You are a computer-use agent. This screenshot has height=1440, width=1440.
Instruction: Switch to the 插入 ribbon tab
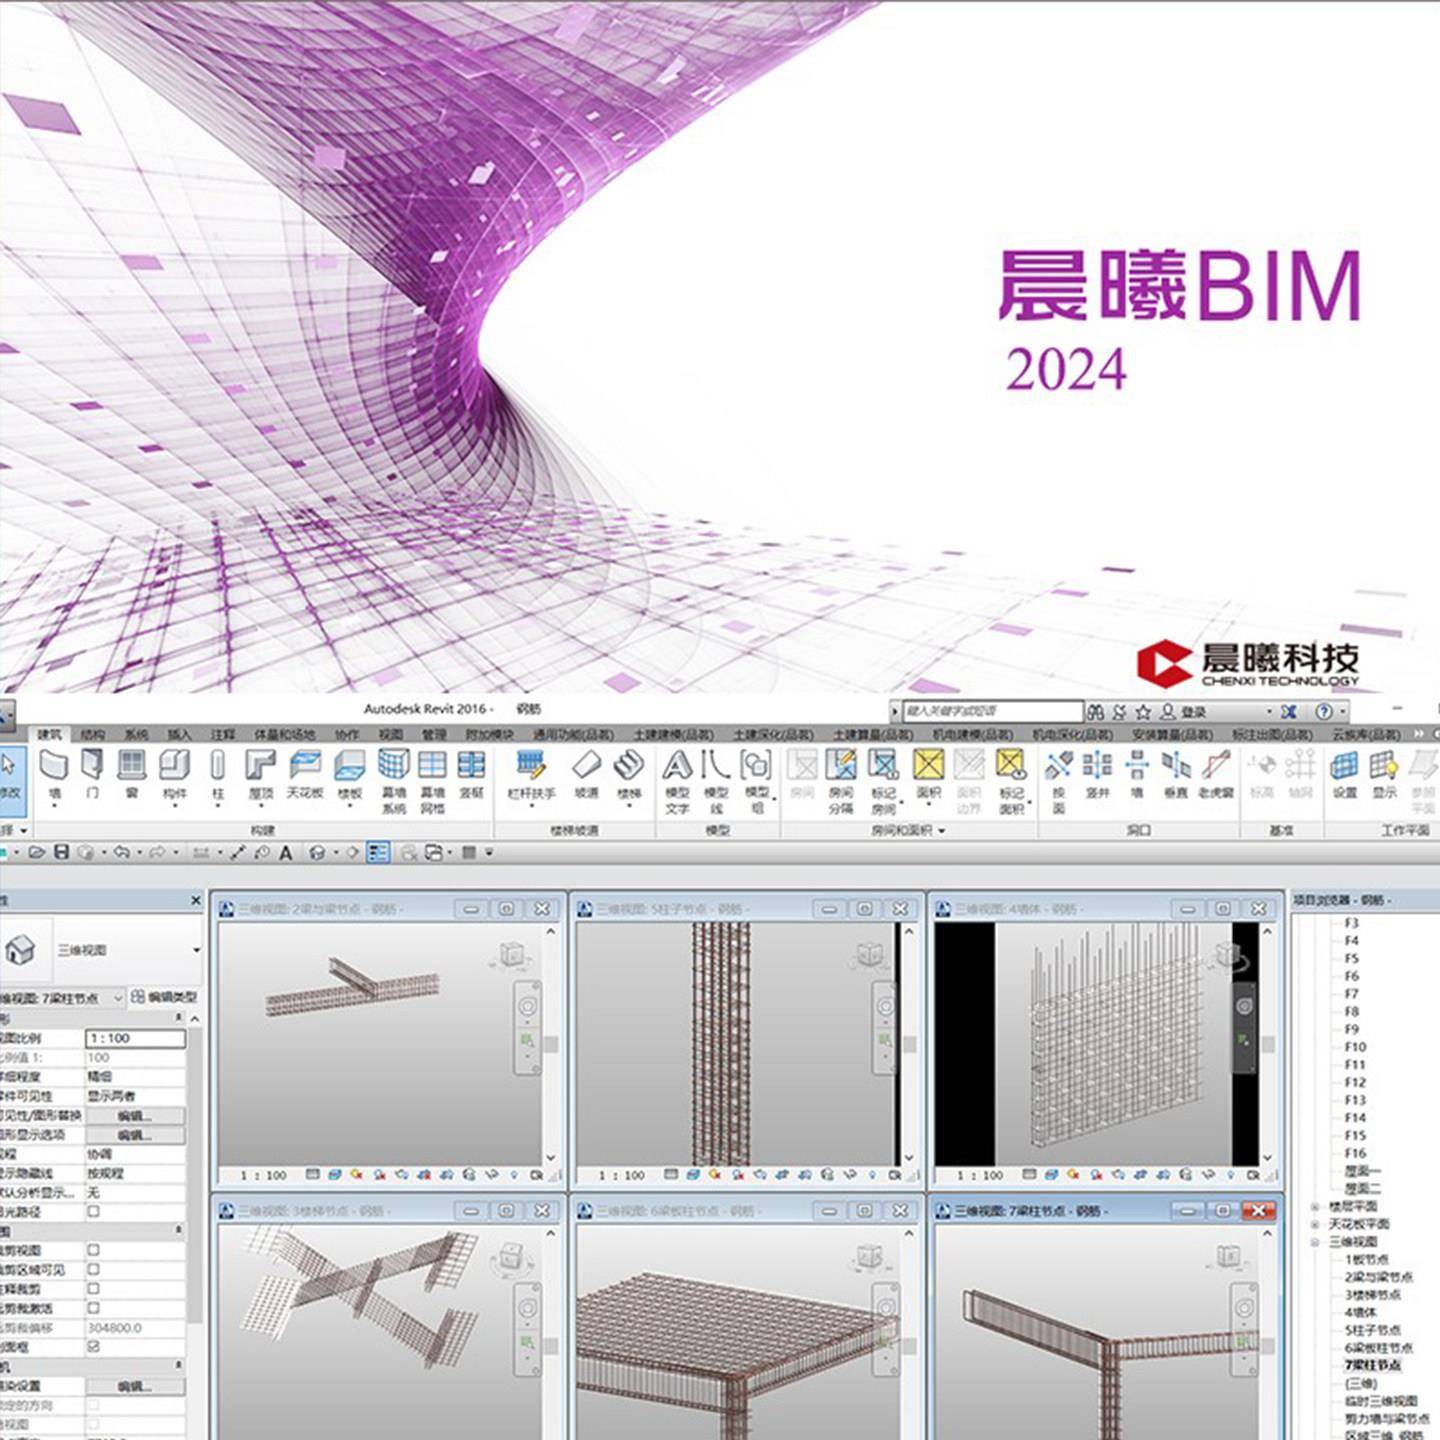[x=179, y=734]
